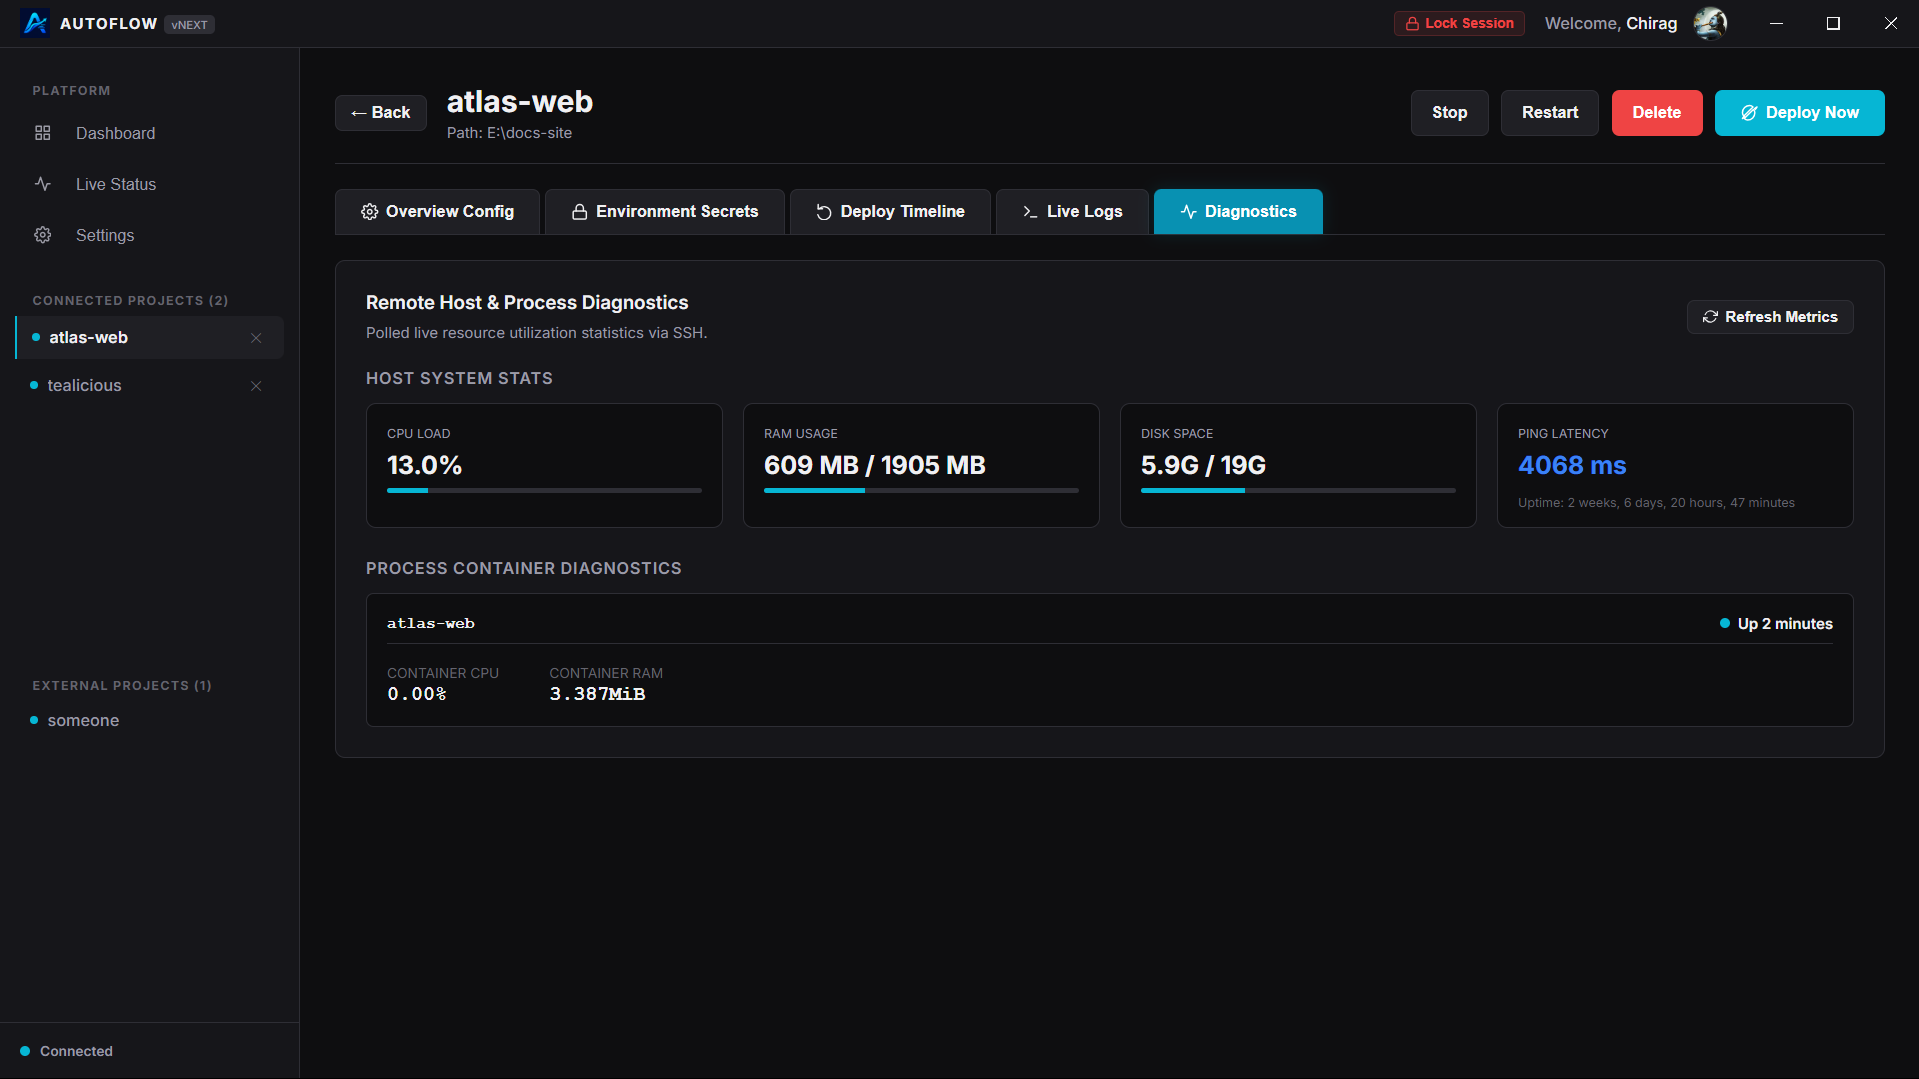Click the 5.9G / 19G disk value
This screenshot has width=1919, height=1079.
point(1203,465)
